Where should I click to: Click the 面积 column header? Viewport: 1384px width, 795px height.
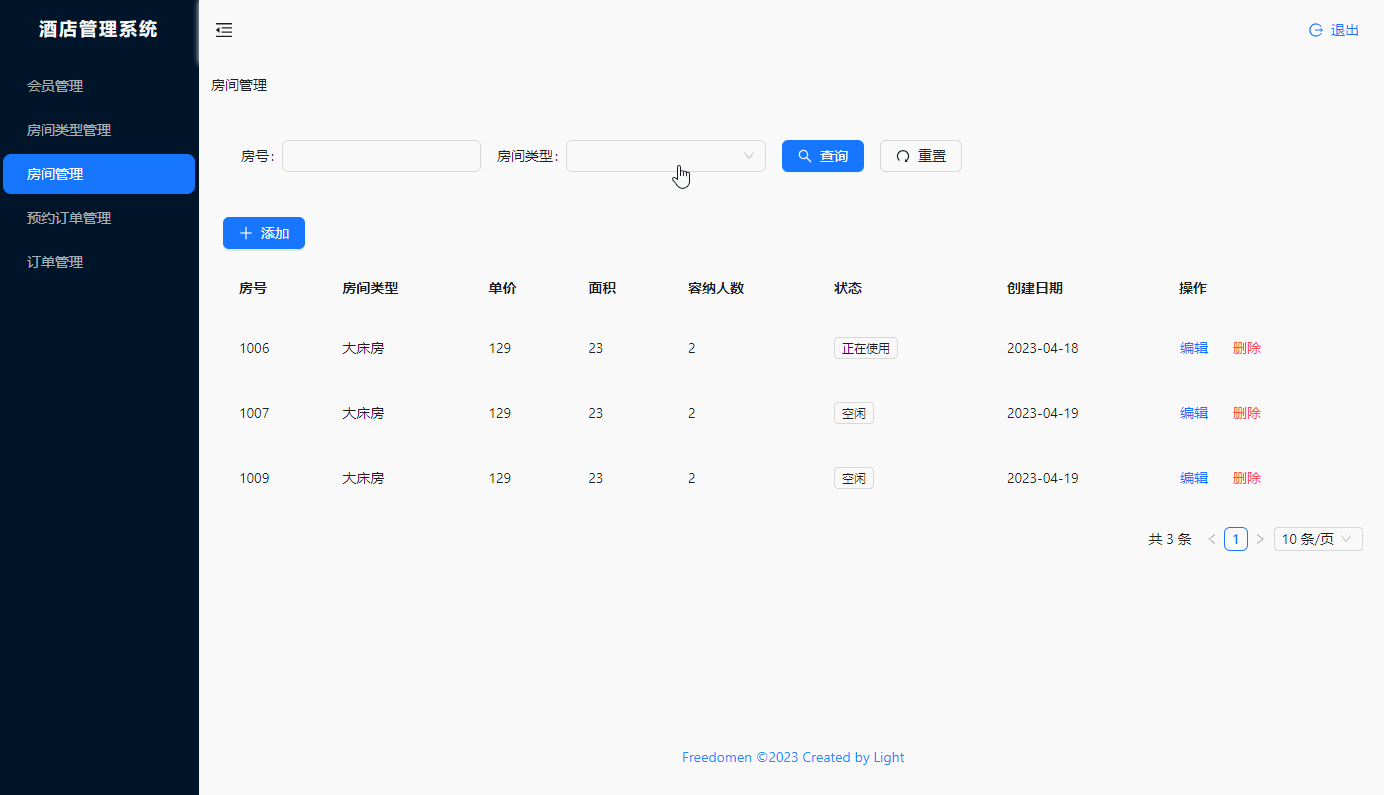[602, 288]
